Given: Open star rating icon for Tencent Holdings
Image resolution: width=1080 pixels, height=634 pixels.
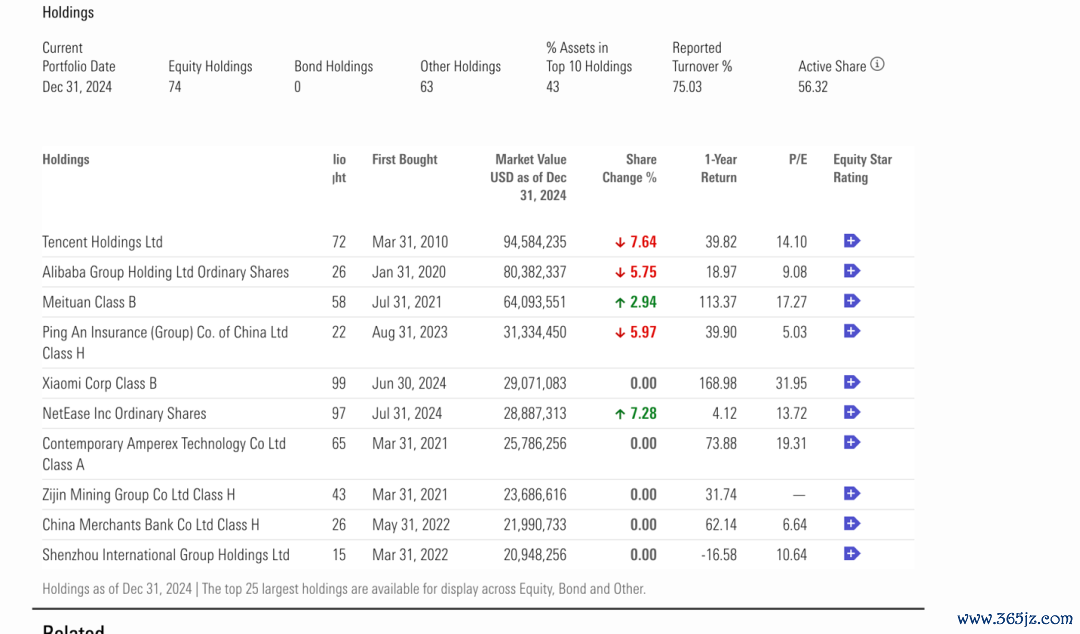Looking at the screenshot, I should point(851,241).
